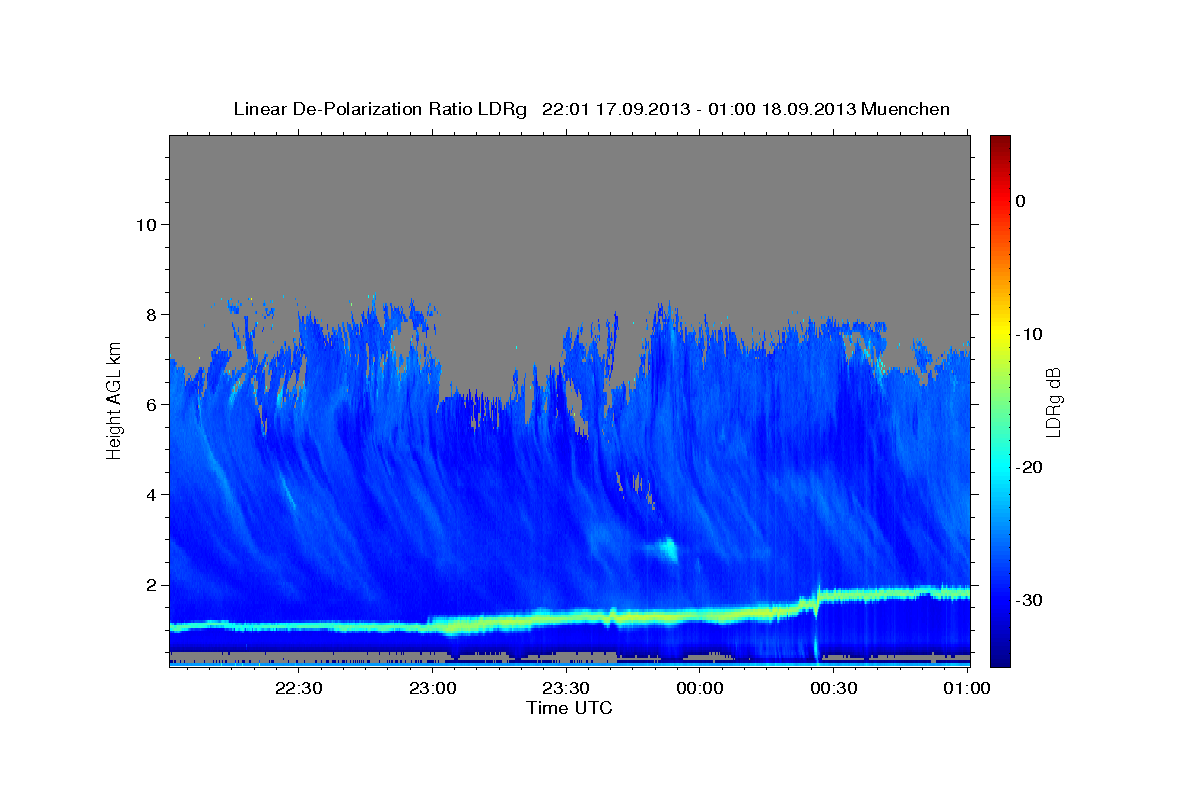Image resolution: width=1200 pixels, height=800 pixels.
Task: Click the 'Time UTC' axis label
Action: point(569,708)
